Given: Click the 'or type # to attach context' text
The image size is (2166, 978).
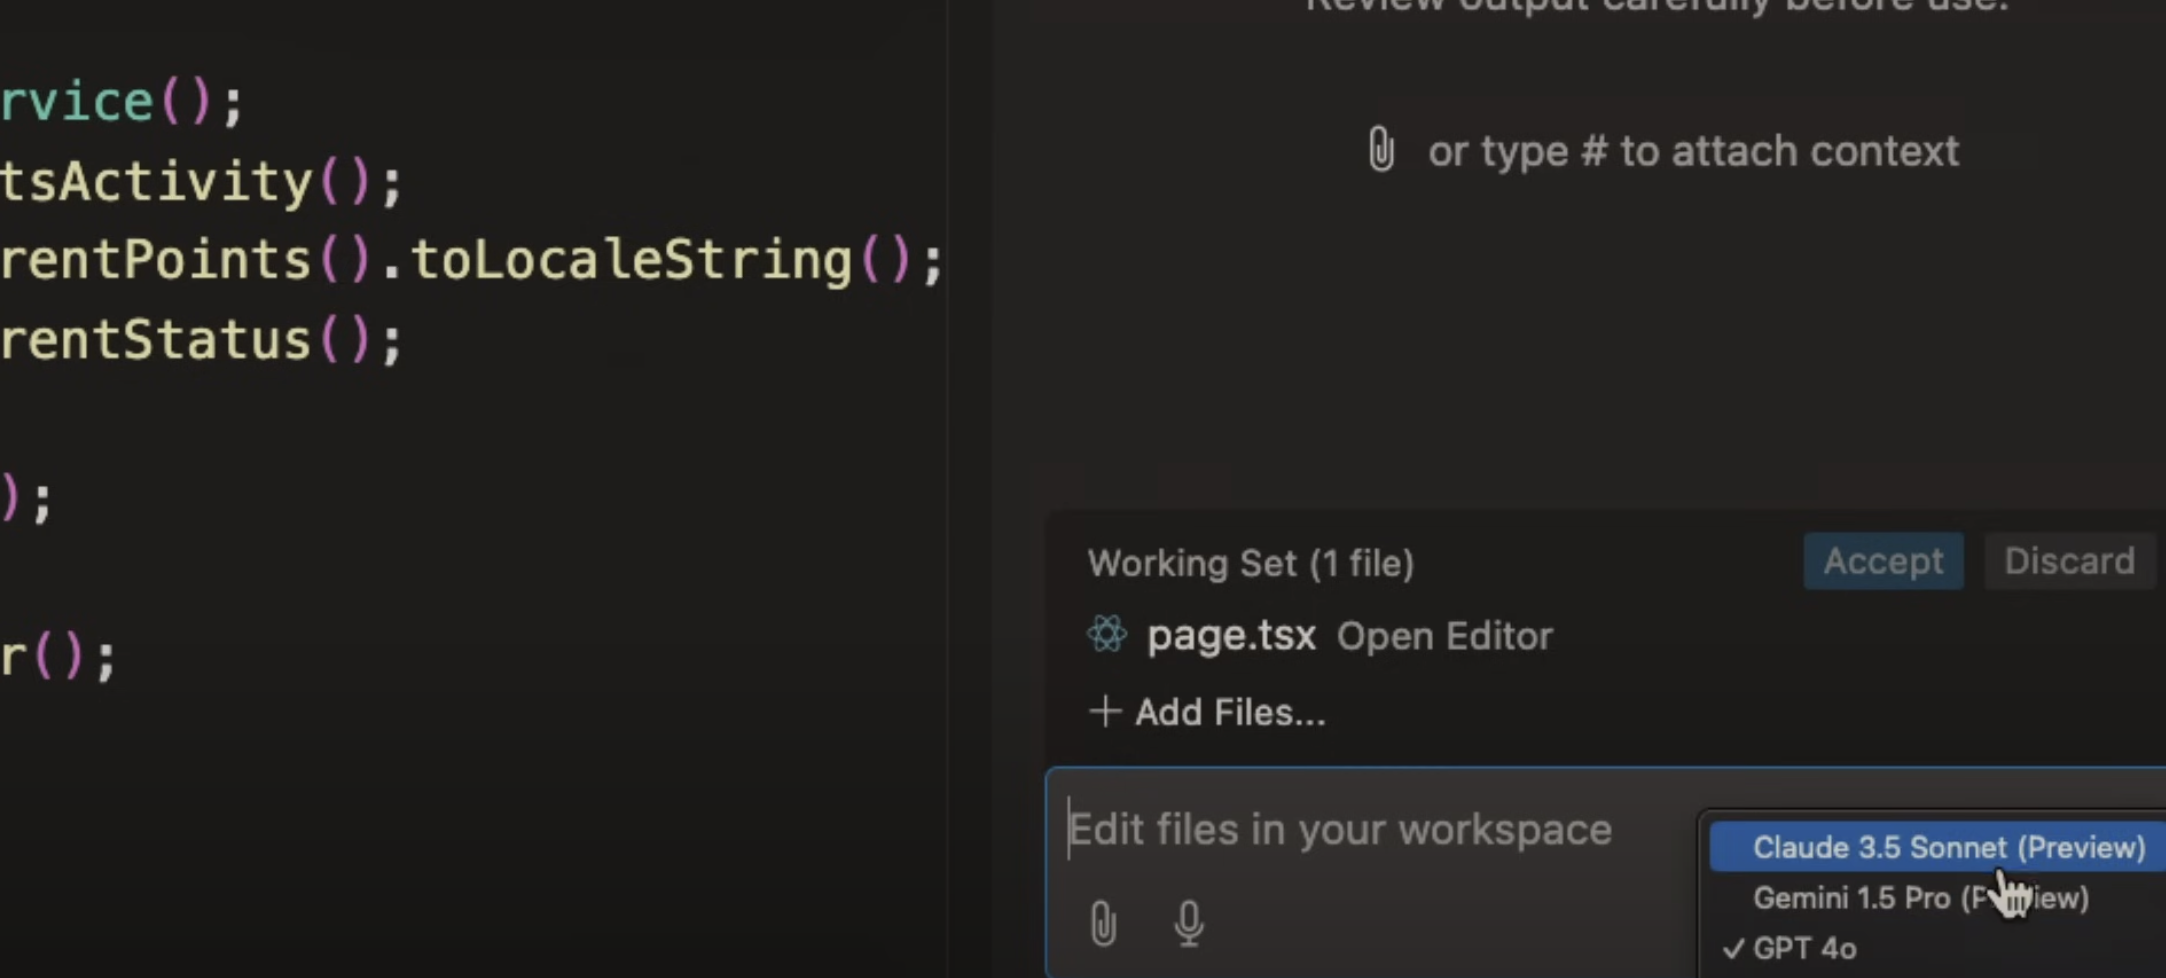Looking at the screenshot, I should tap(1692, 151).
